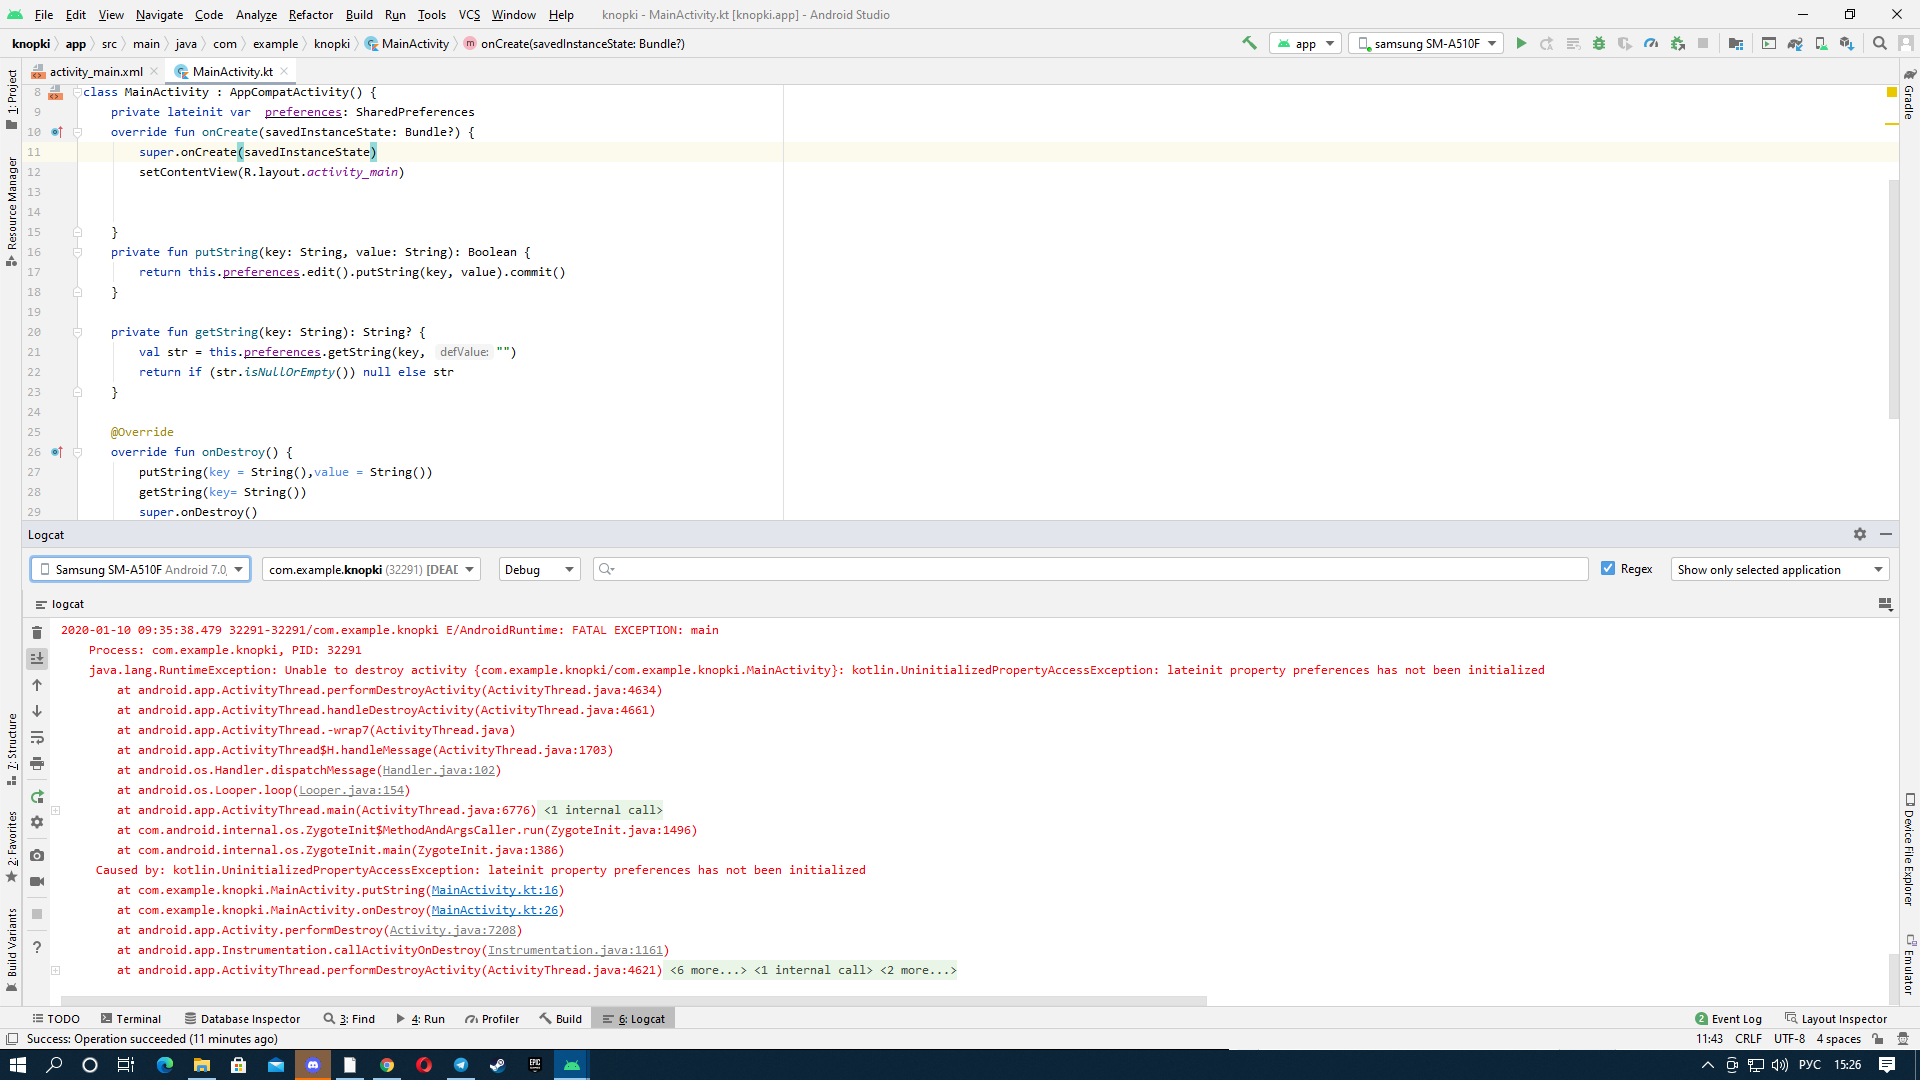Viewport: 1920px width, 1080px height.
Task: Open the samsung SM-A510F toolbar device dropdown
Action: point(1426,43)
